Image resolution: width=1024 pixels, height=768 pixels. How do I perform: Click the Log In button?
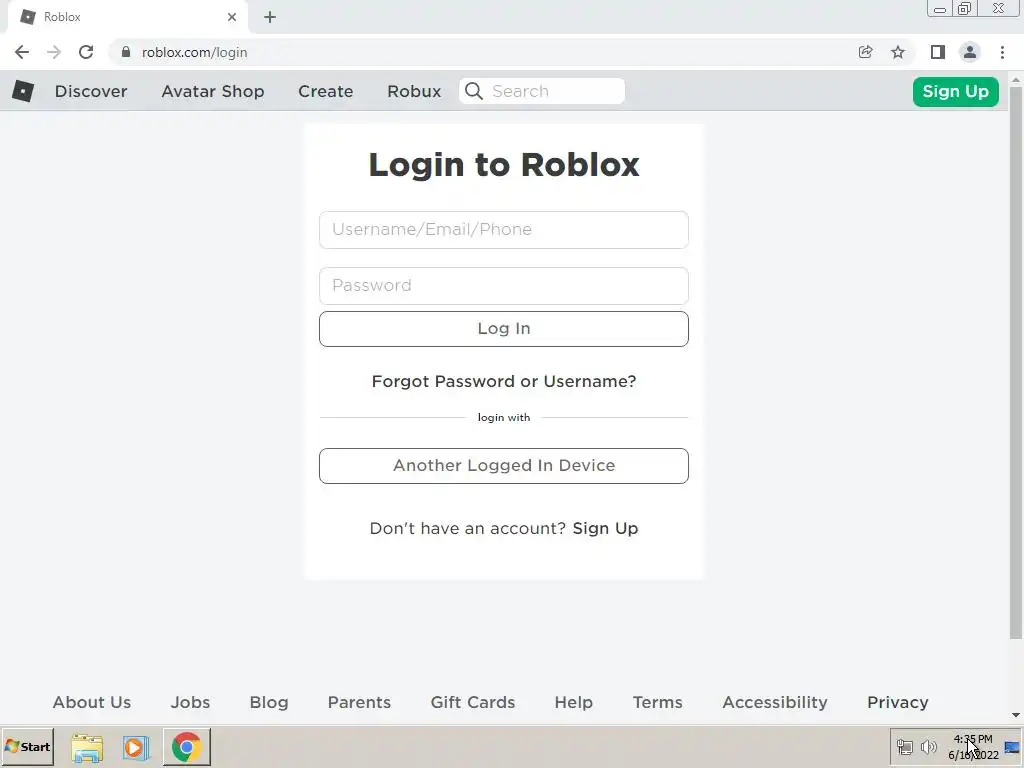click(x=504, y=328)
